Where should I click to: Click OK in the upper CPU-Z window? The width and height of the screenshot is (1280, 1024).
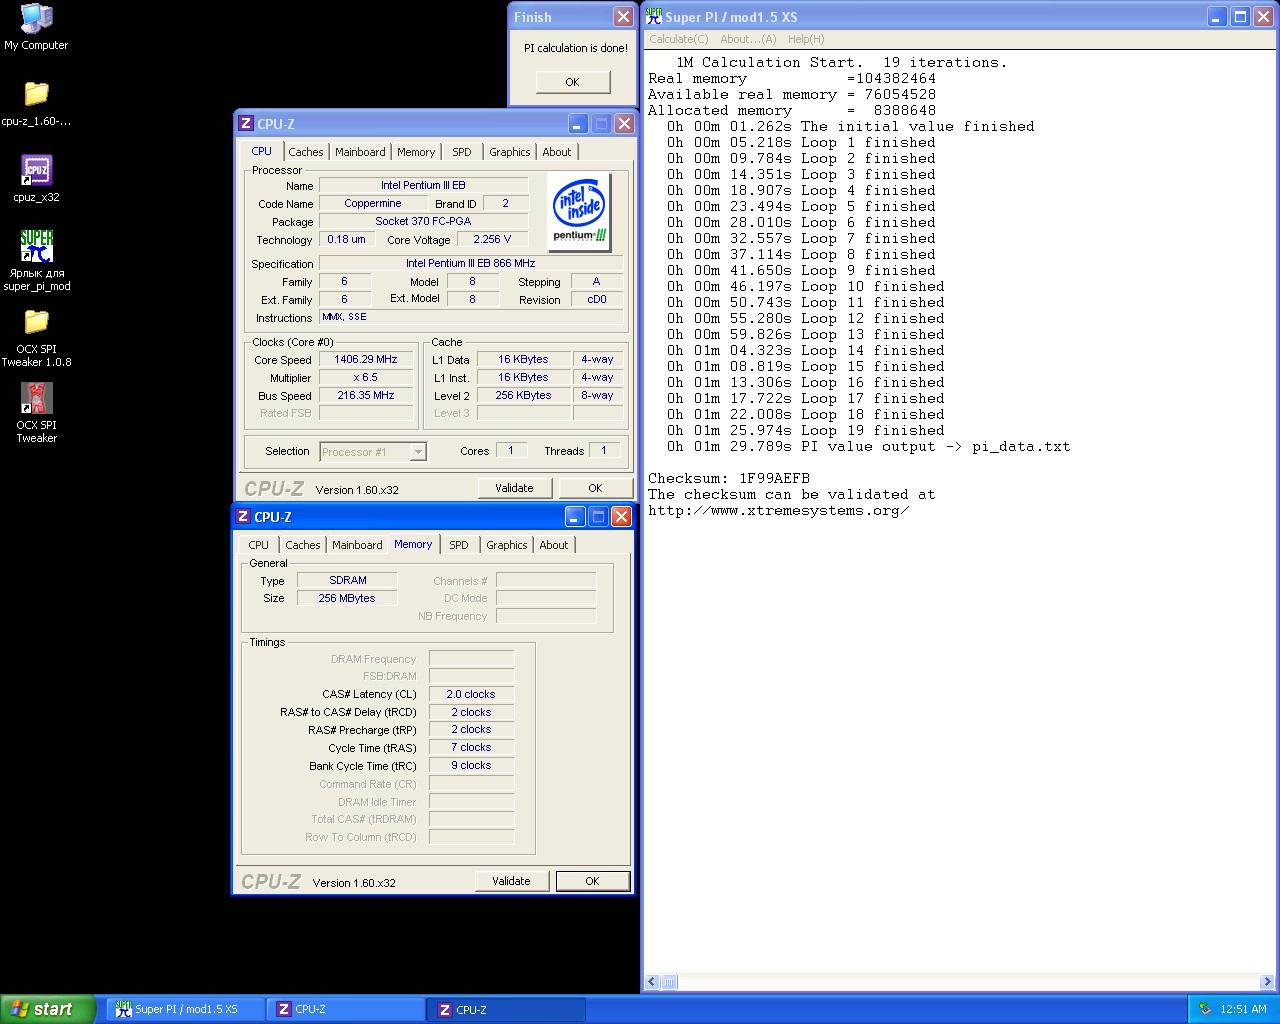[x=595, y=488]
